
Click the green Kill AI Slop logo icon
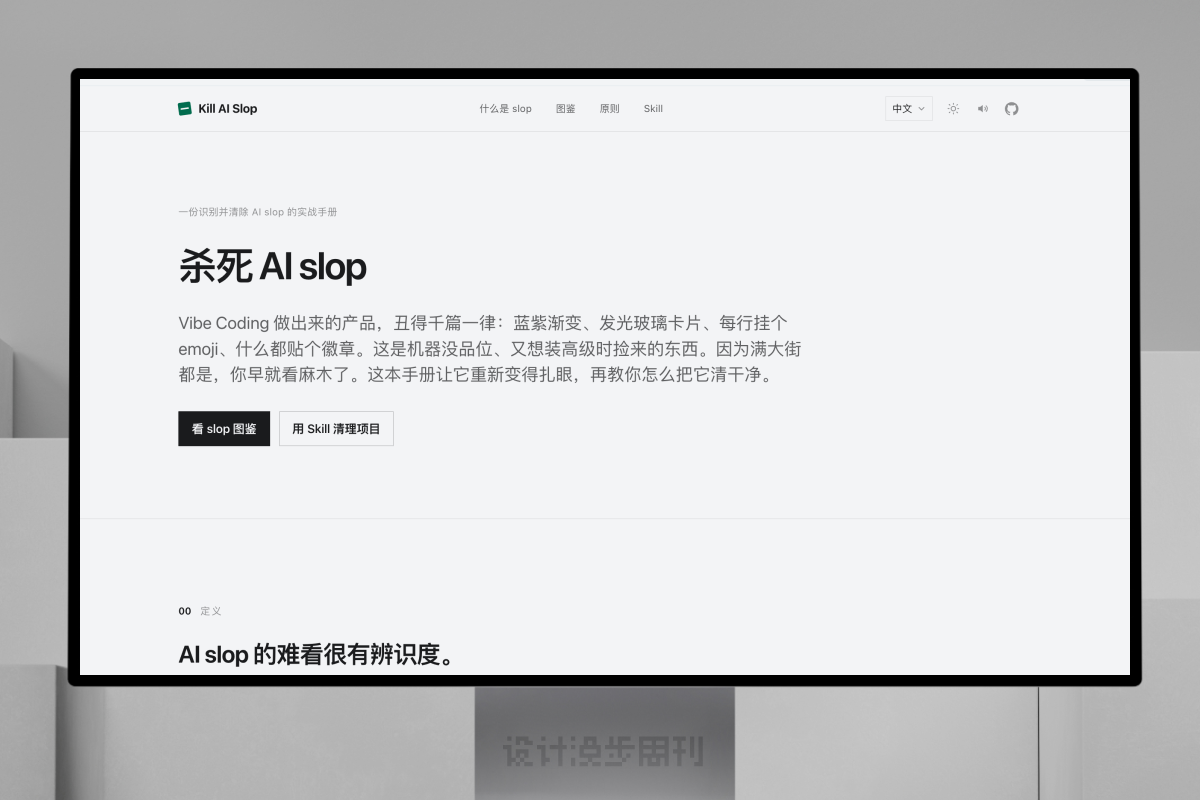(x=185, y=108)
